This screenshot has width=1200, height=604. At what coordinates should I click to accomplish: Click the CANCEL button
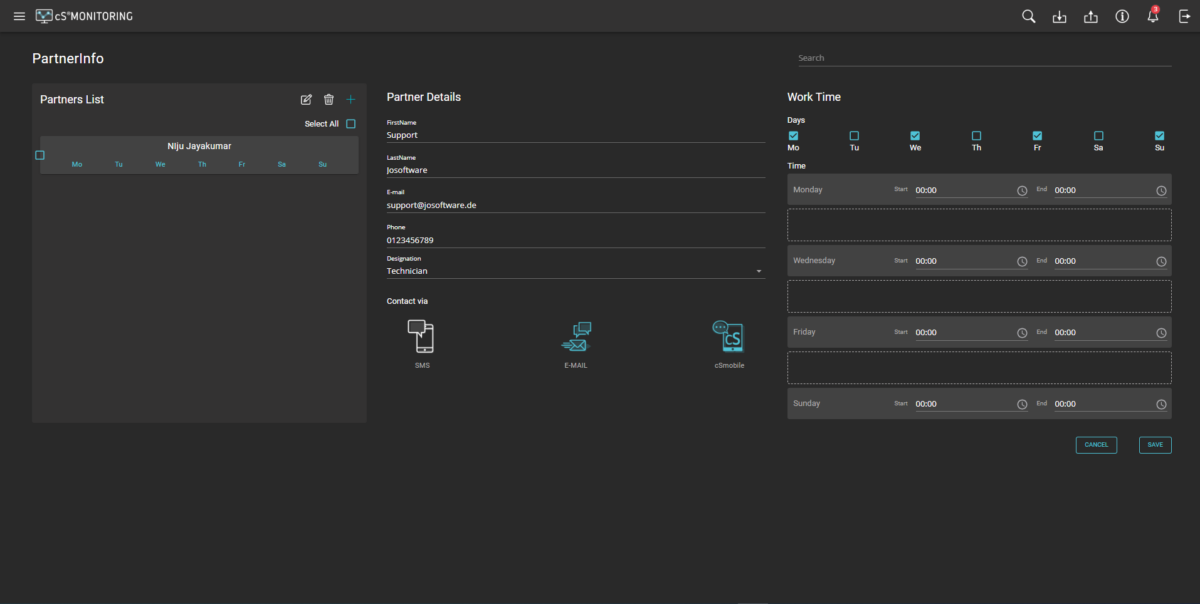[1096, 445]
